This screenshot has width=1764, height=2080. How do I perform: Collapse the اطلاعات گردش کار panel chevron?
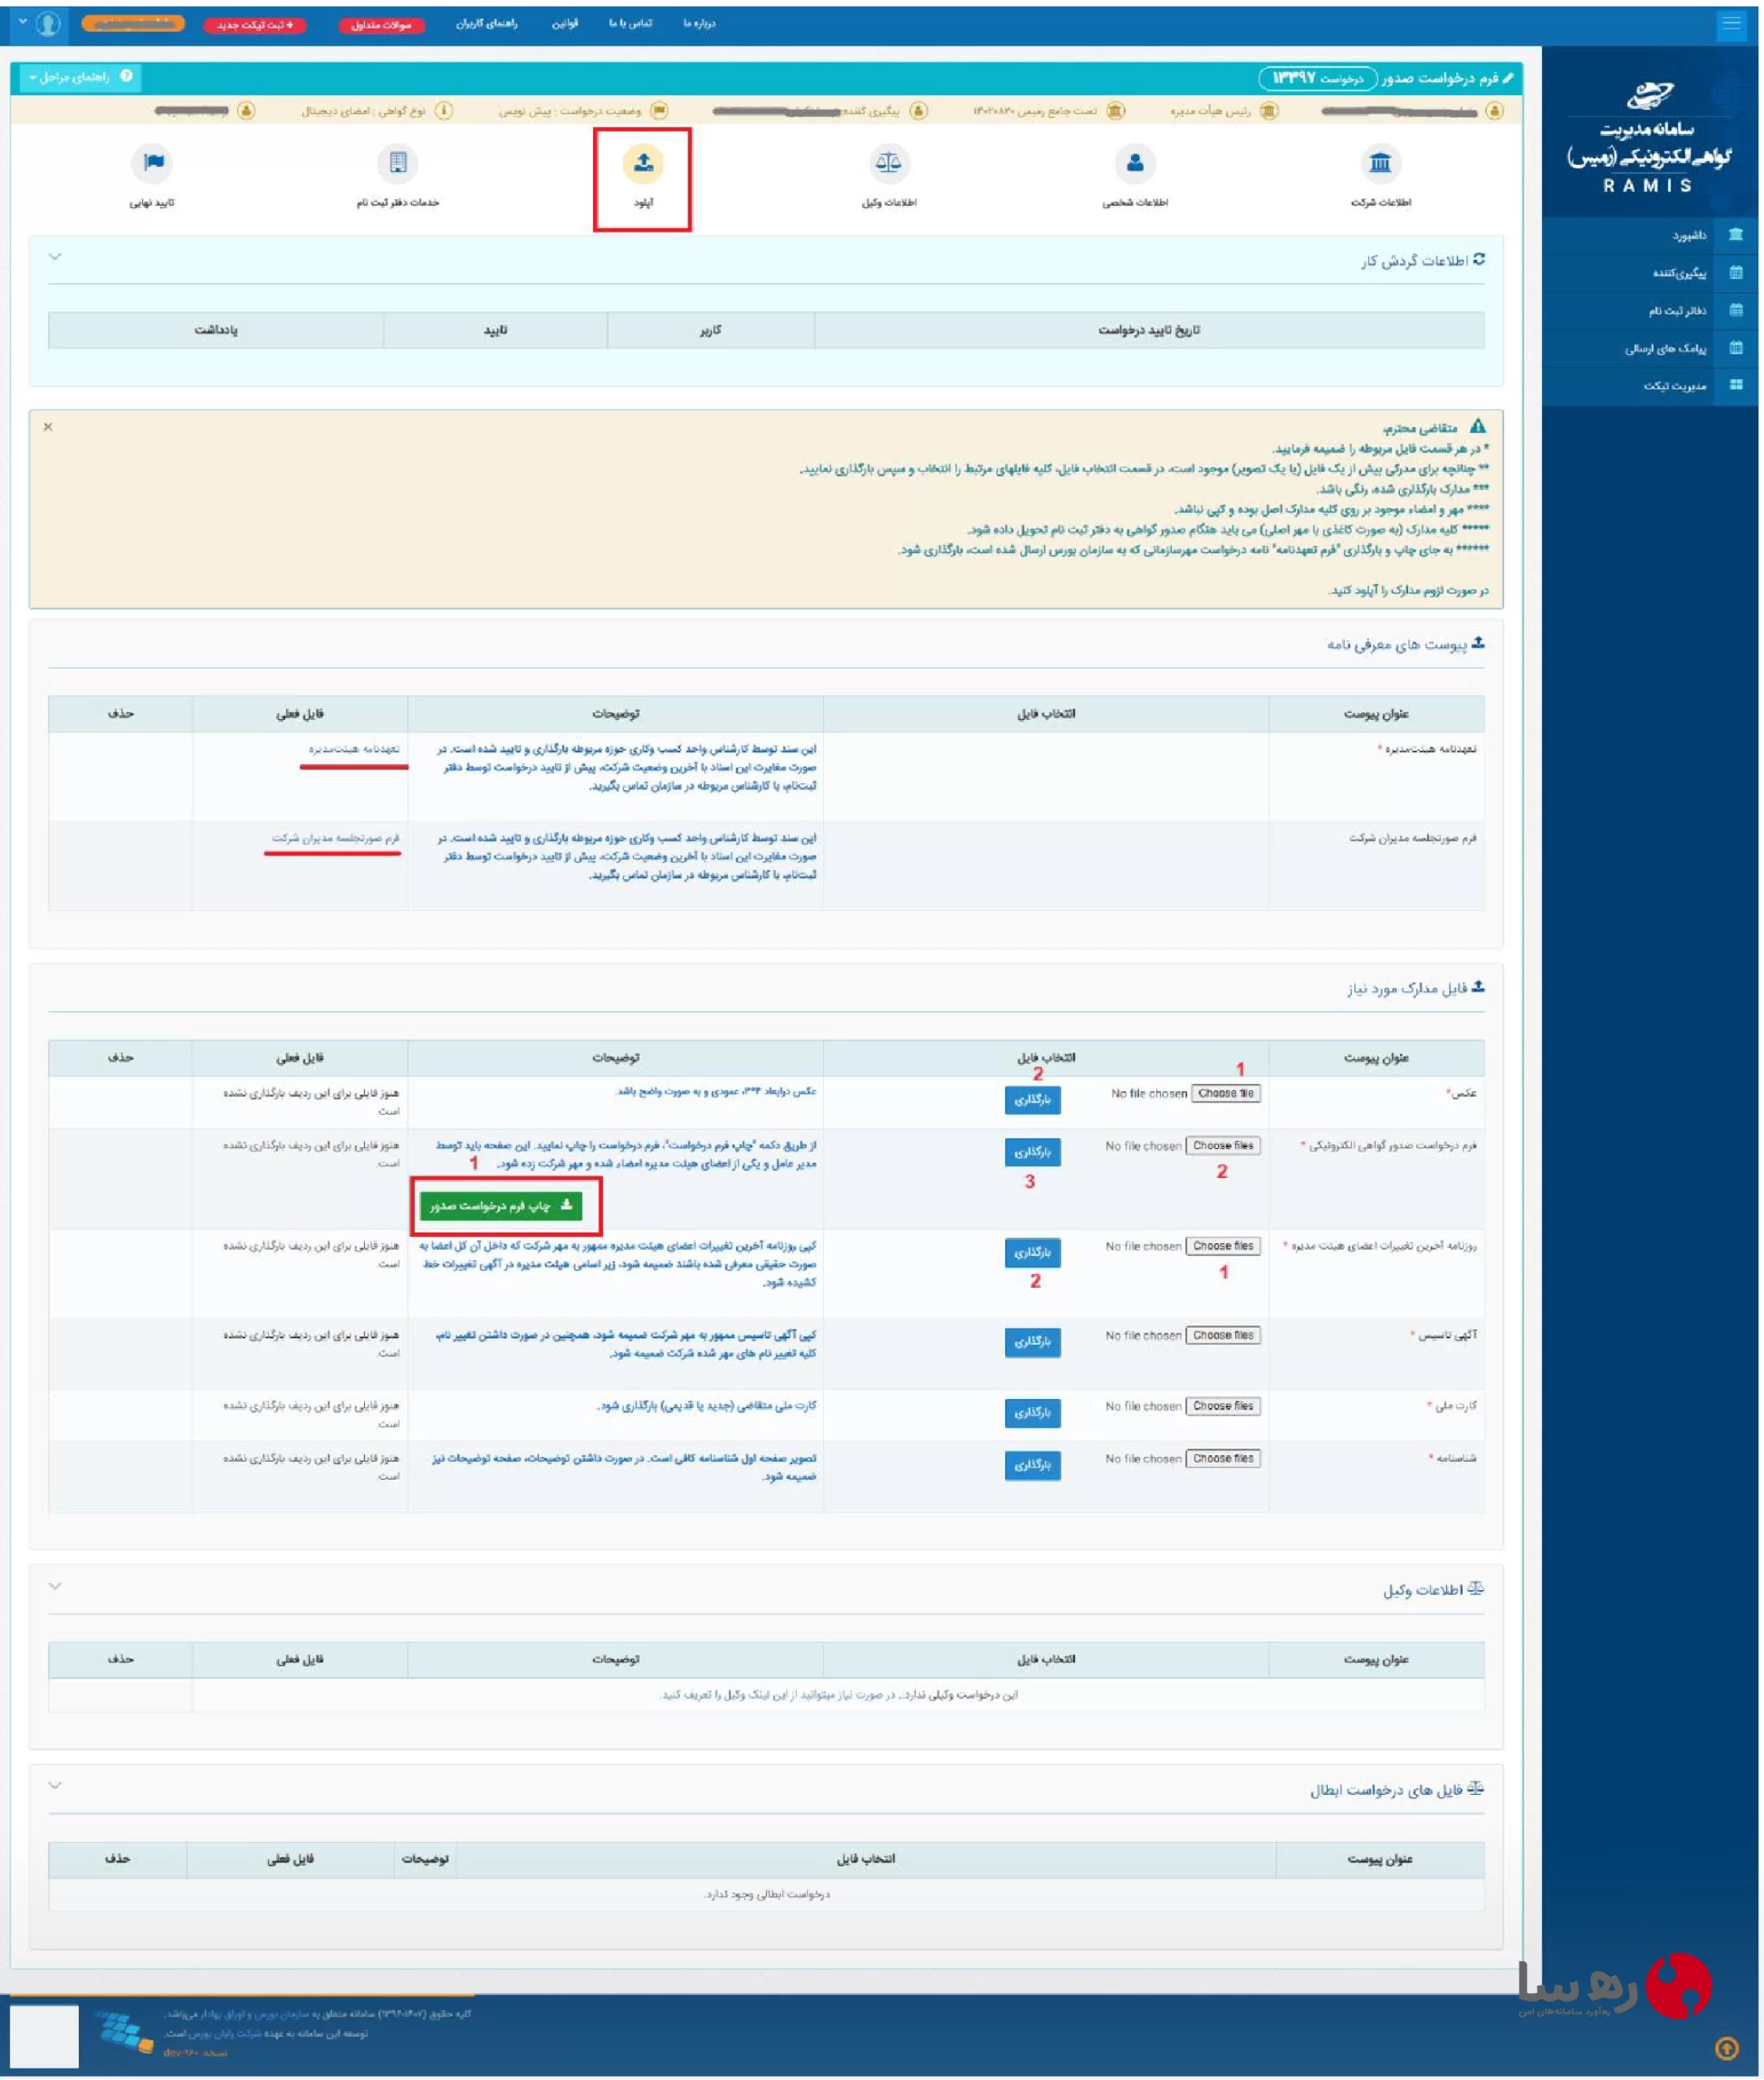click(55, 257)
